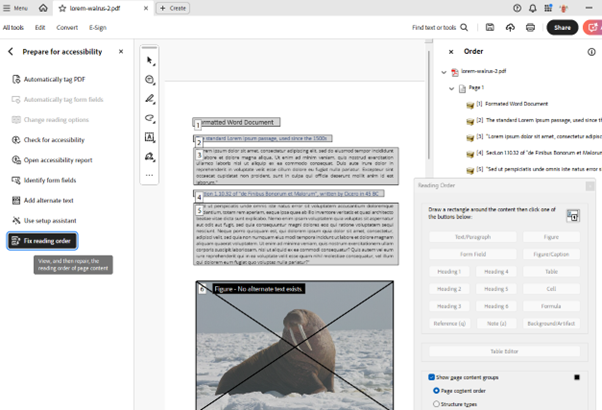Screen dimensions: 602x410
Task: Click the draw rectangle selection icon
Action: click(573, 216)
